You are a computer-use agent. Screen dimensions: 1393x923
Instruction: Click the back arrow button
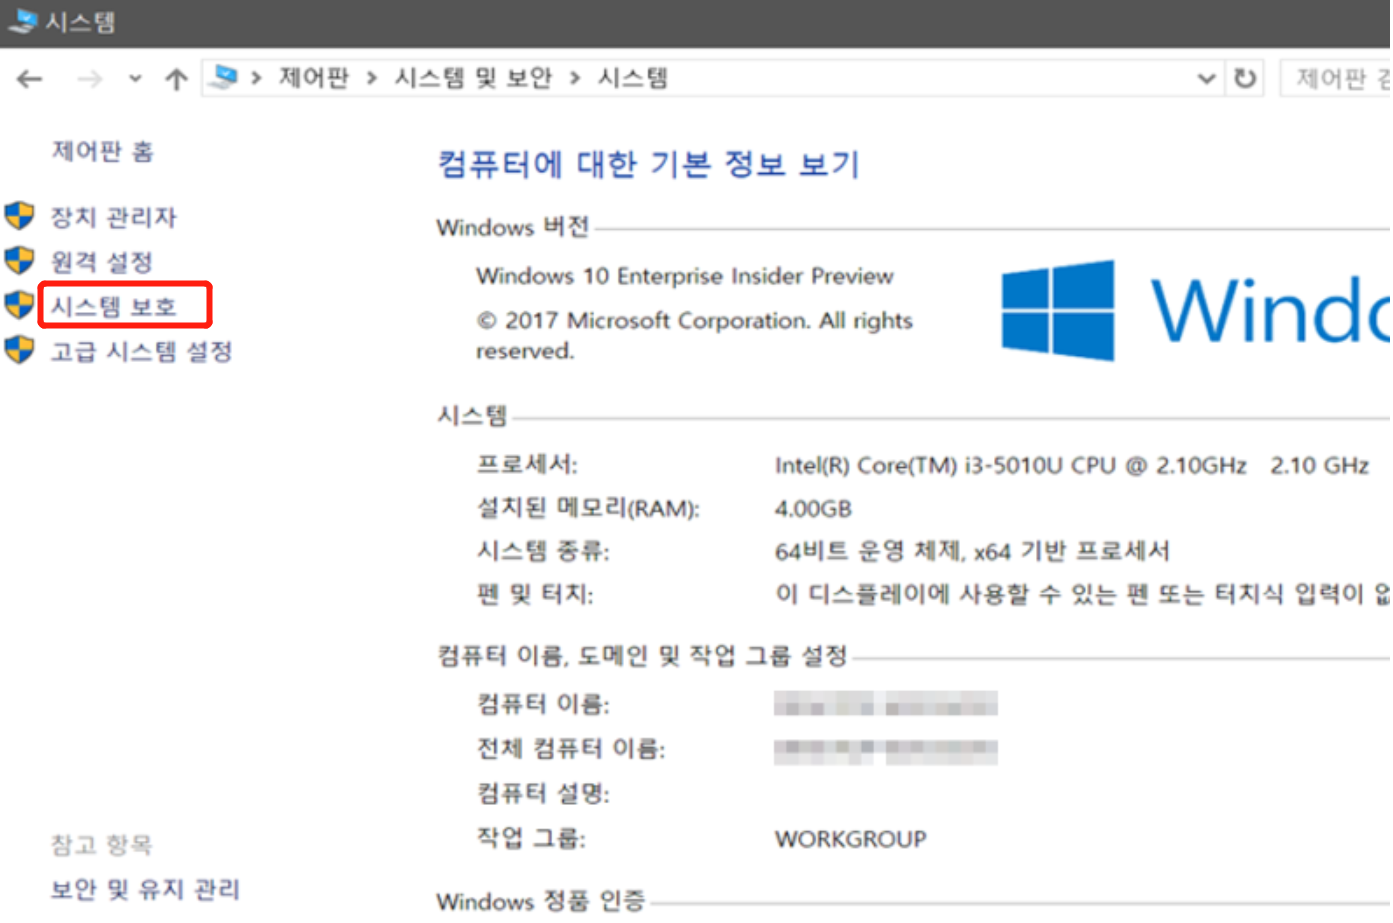(30, 78)
